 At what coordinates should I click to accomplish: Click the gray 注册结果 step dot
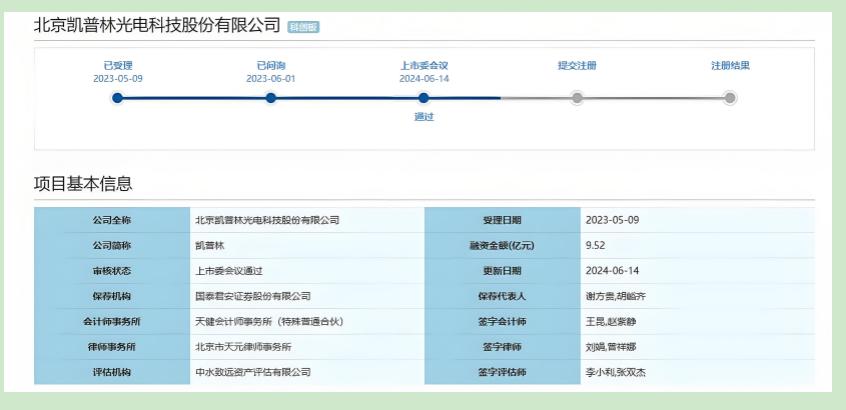pyautogui.click(x=730, y=98)
